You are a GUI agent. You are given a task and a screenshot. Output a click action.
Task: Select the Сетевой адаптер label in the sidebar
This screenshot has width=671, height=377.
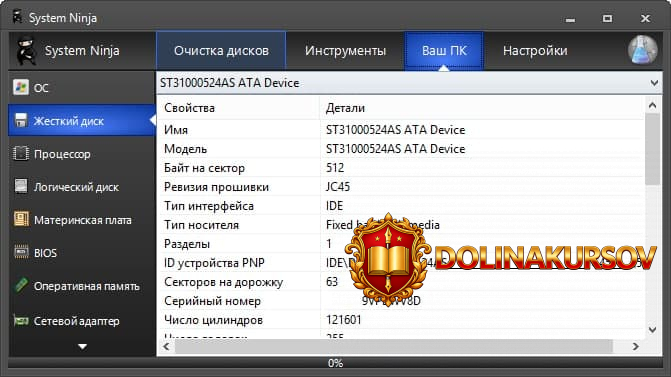pyautogui.click(x=77, y=321)
